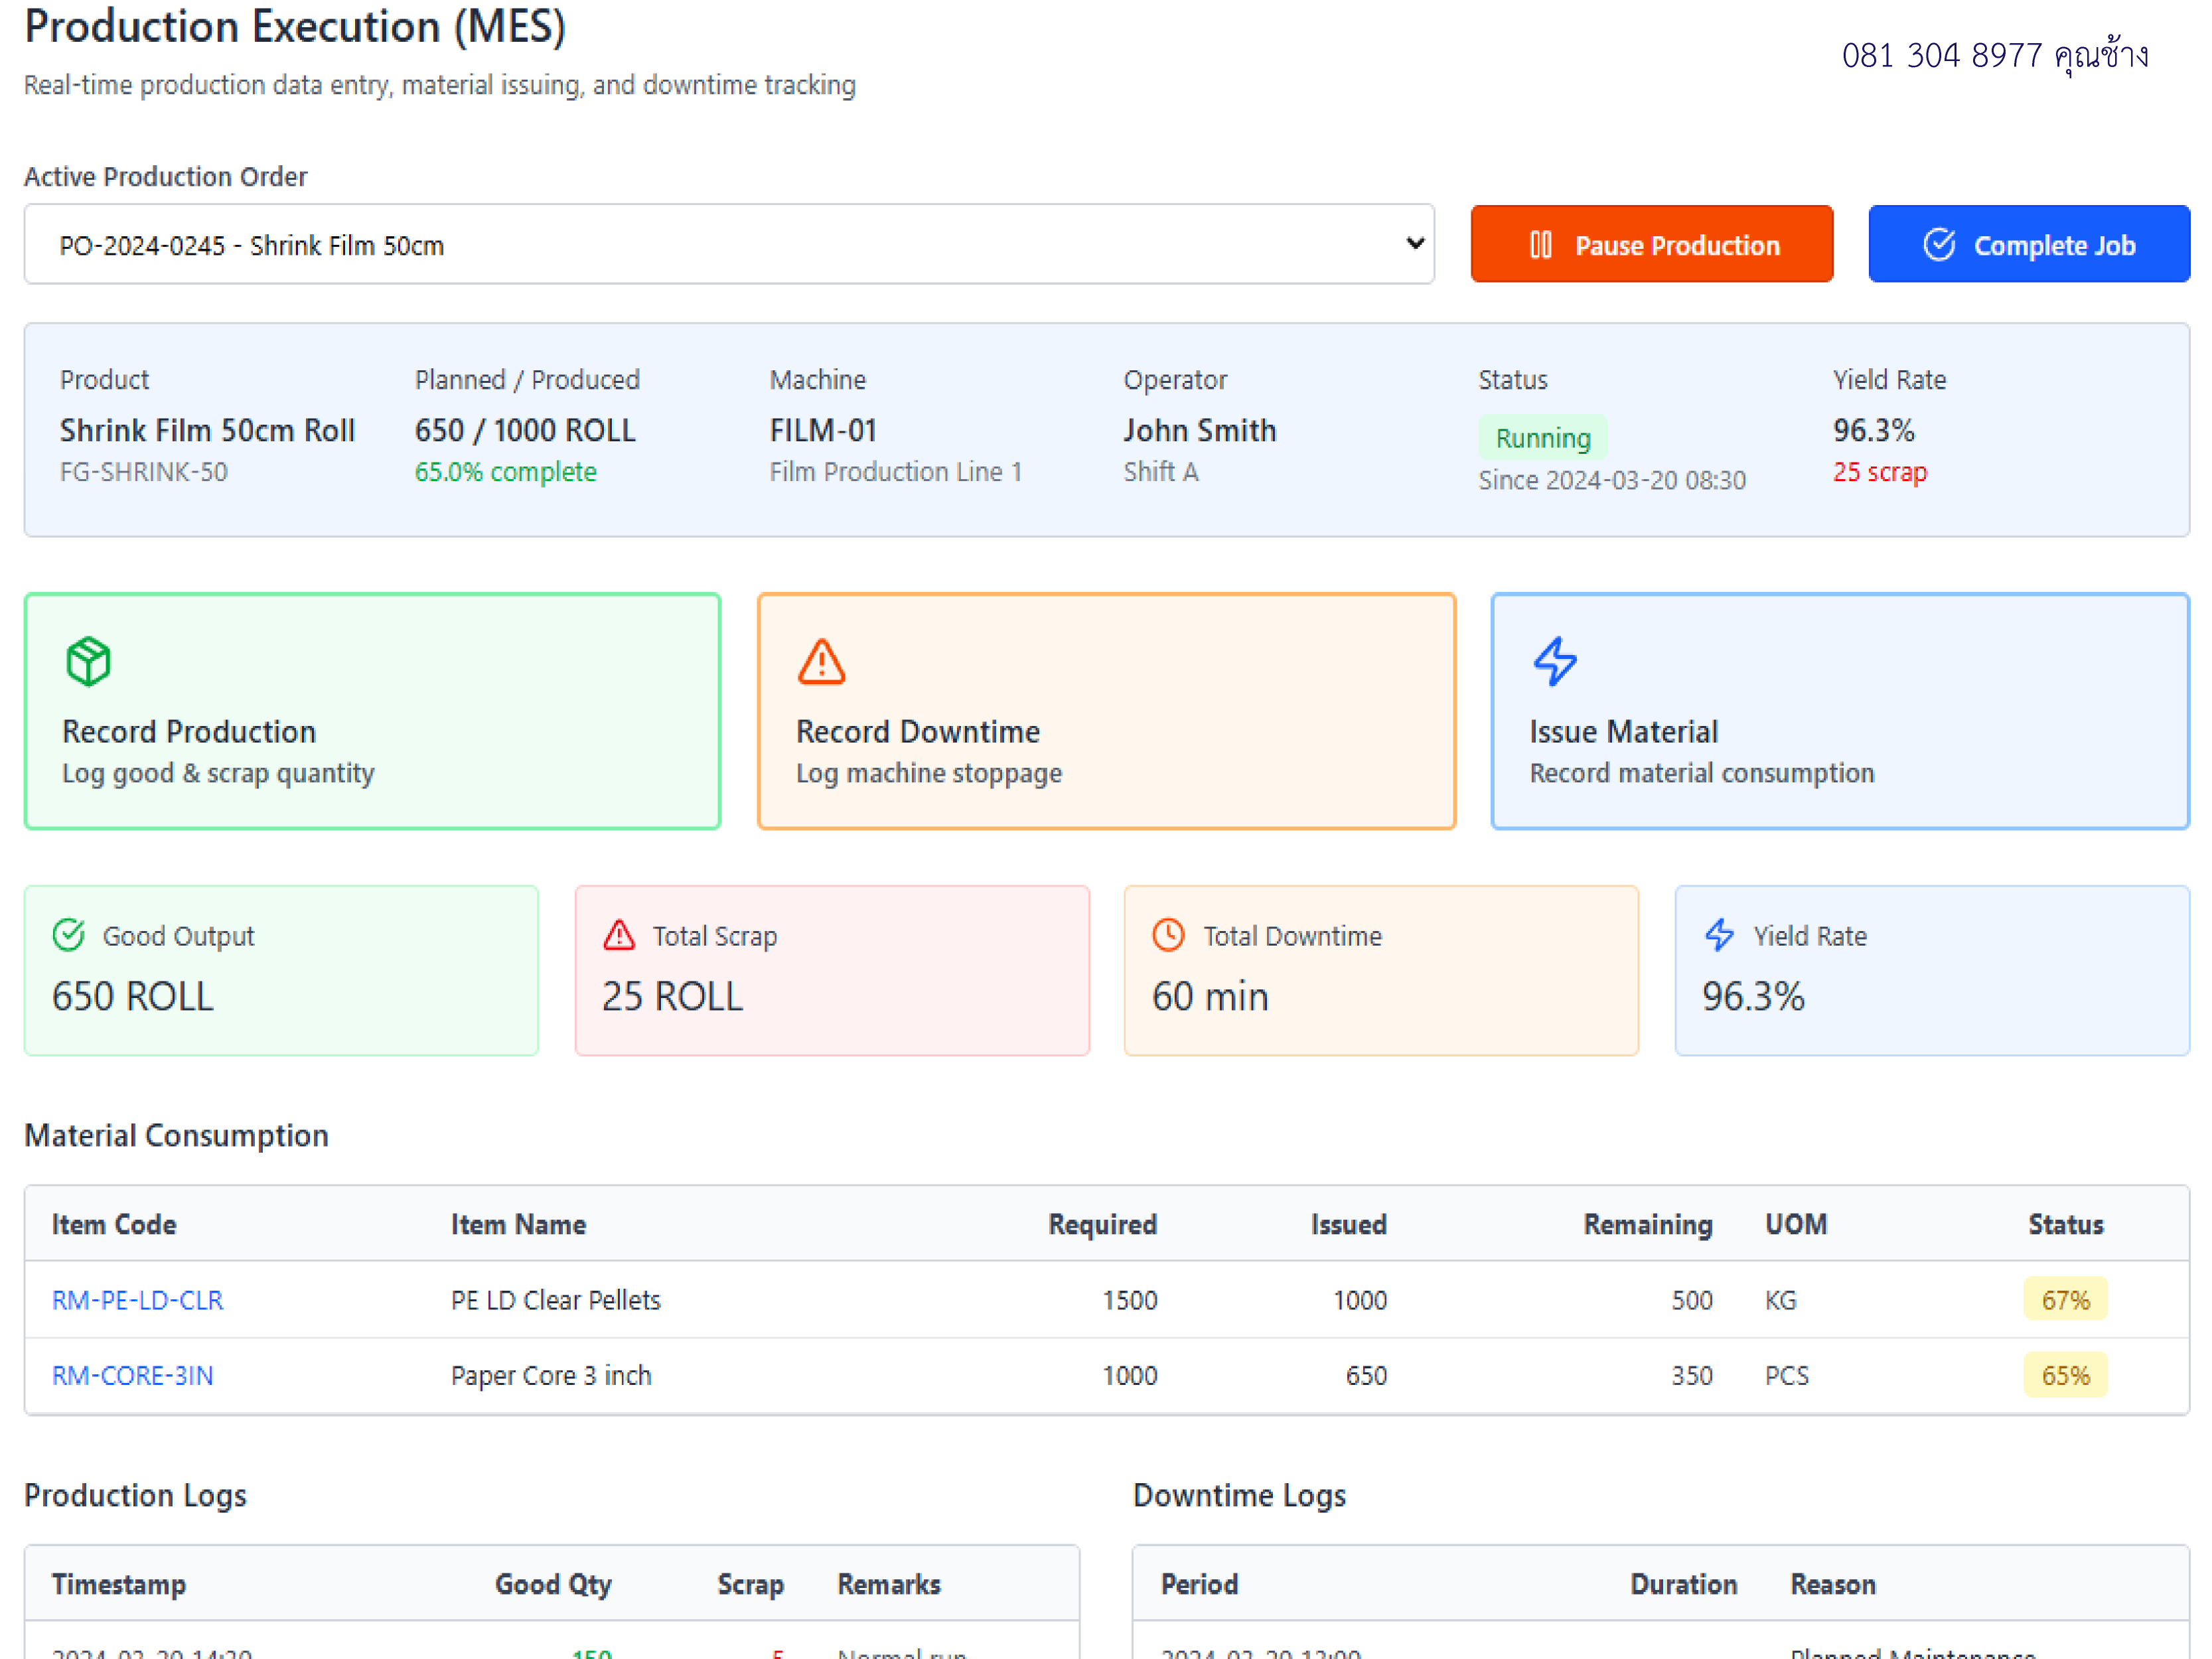Open the RM-PE-LD-CLR item link
The width and height of the screenshot is (2212, 1659).
coord(138,1300)
